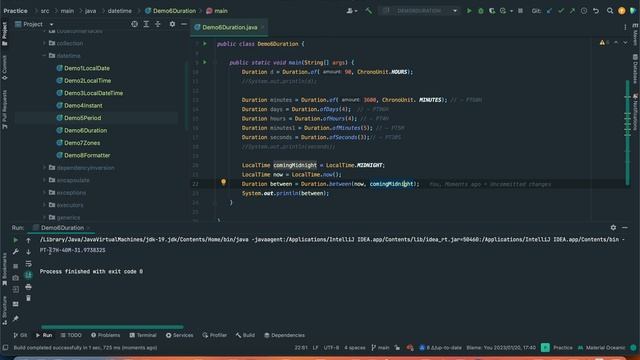
Task: Open Search Everywhere magnifier icon
Action: point(610,11)
